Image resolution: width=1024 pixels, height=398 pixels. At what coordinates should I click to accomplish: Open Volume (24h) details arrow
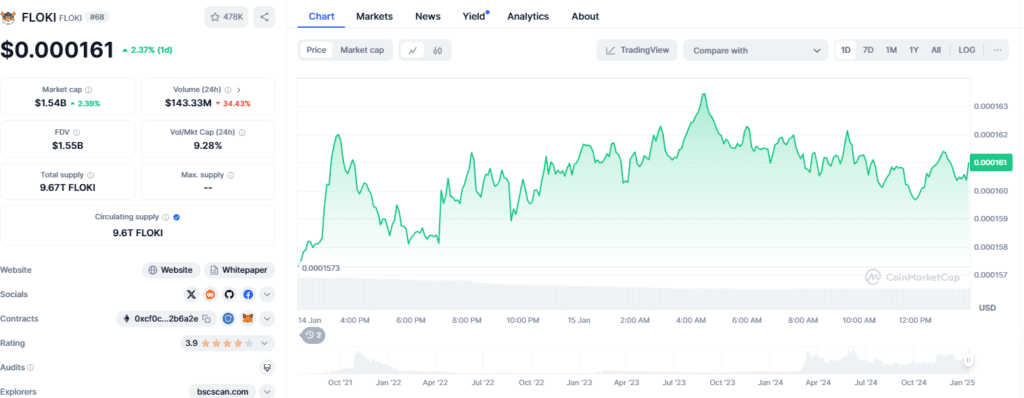click(x=239, y=90)
